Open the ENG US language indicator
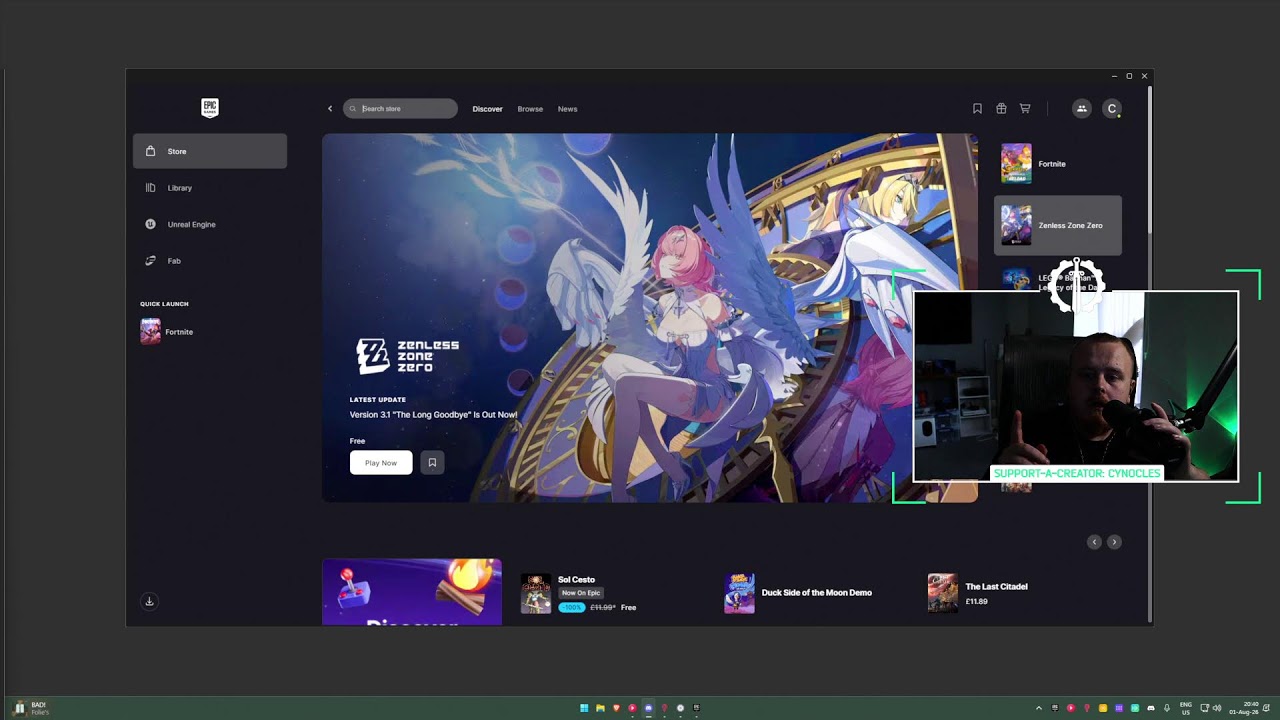This screenshot has width=1280, height=720. (1186, 708)
